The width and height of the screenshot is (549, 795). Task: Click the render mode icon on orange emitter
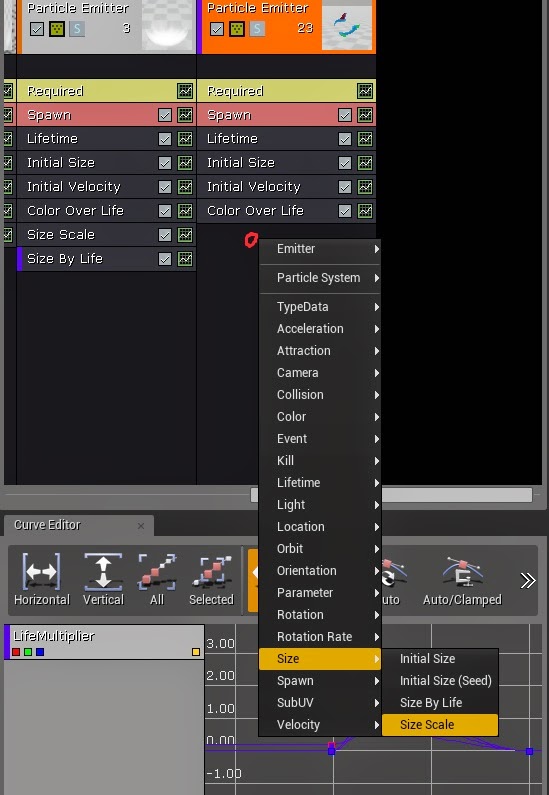(237, 29)
